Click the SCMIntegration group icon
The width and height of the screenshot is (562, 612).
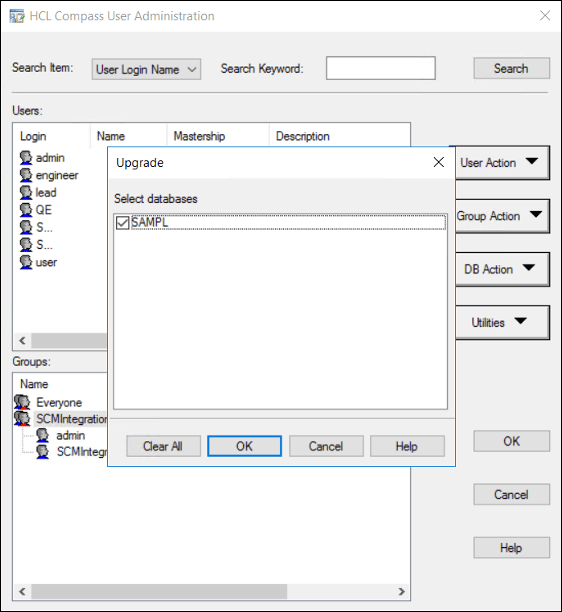coord(22,418)
